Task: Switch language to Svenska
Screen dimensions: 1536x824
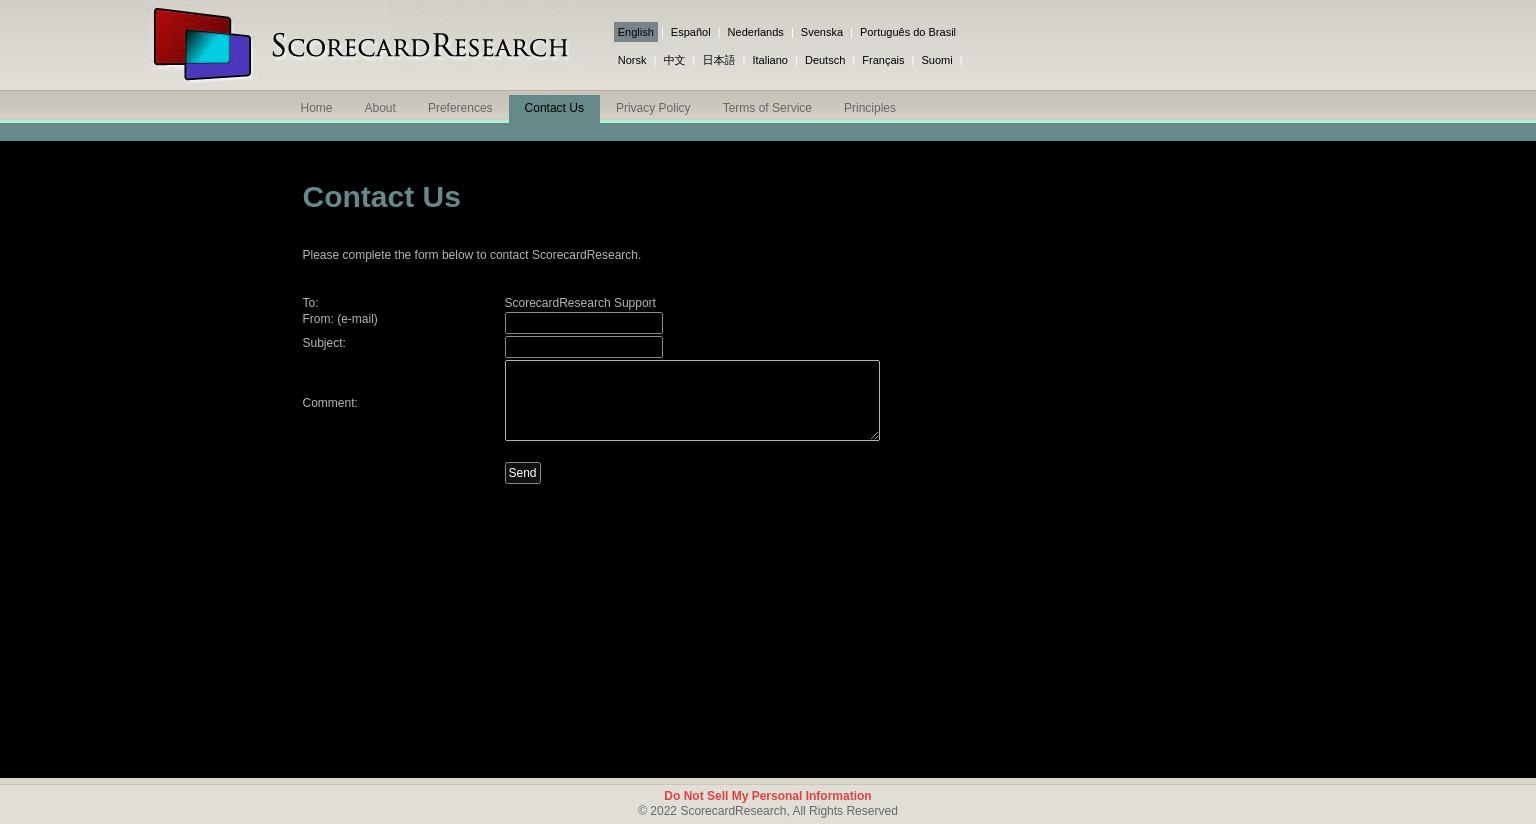Action: click(x=821, y=32)
